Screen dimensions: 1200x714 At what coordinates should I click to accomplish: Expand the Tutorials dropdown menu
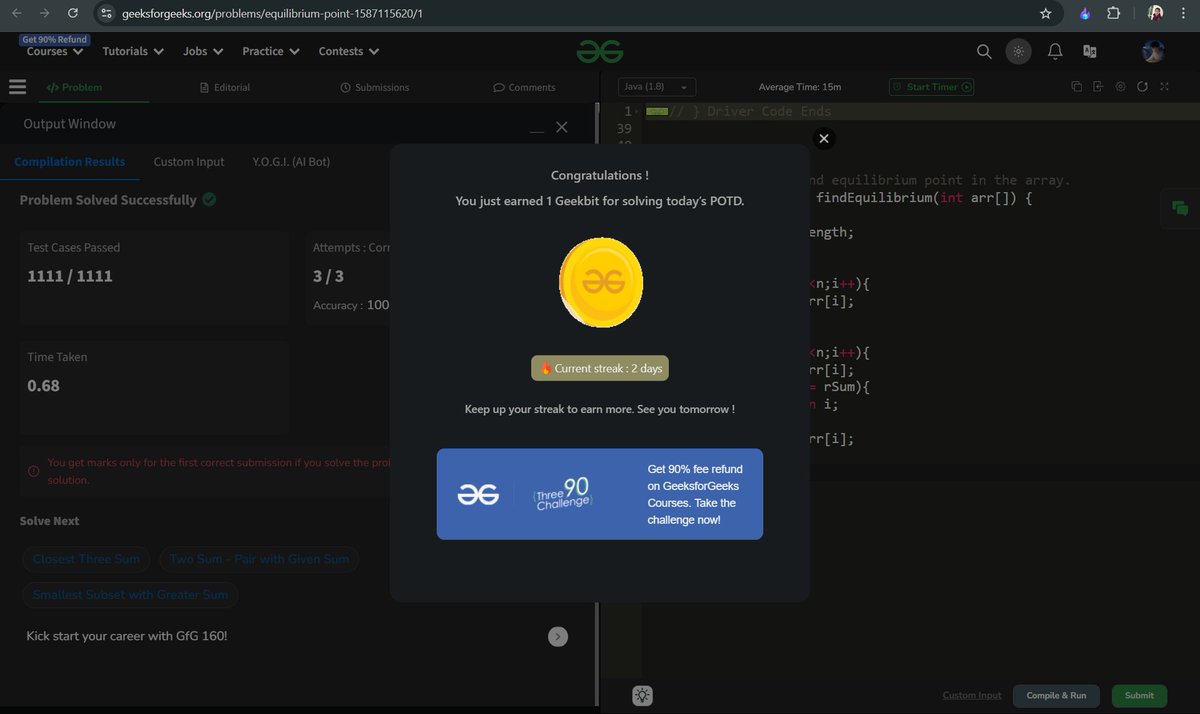[133, 51]
